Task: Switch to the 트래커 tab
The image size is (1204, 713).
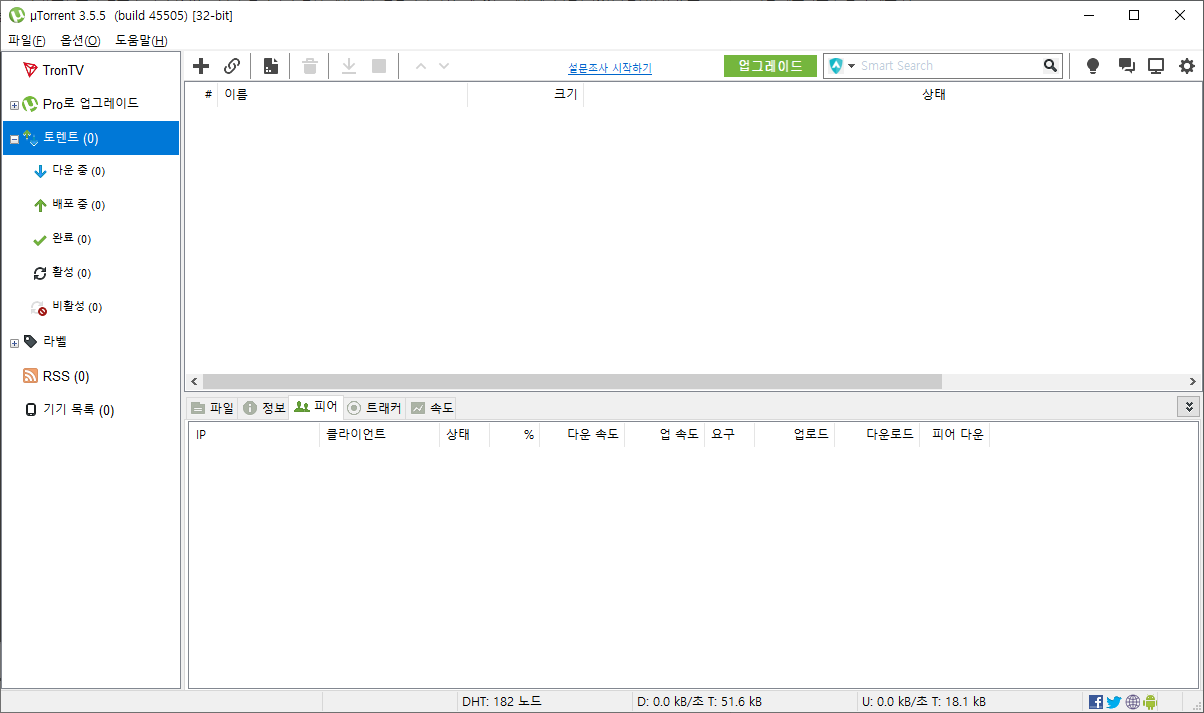Action: pos(374,408)
